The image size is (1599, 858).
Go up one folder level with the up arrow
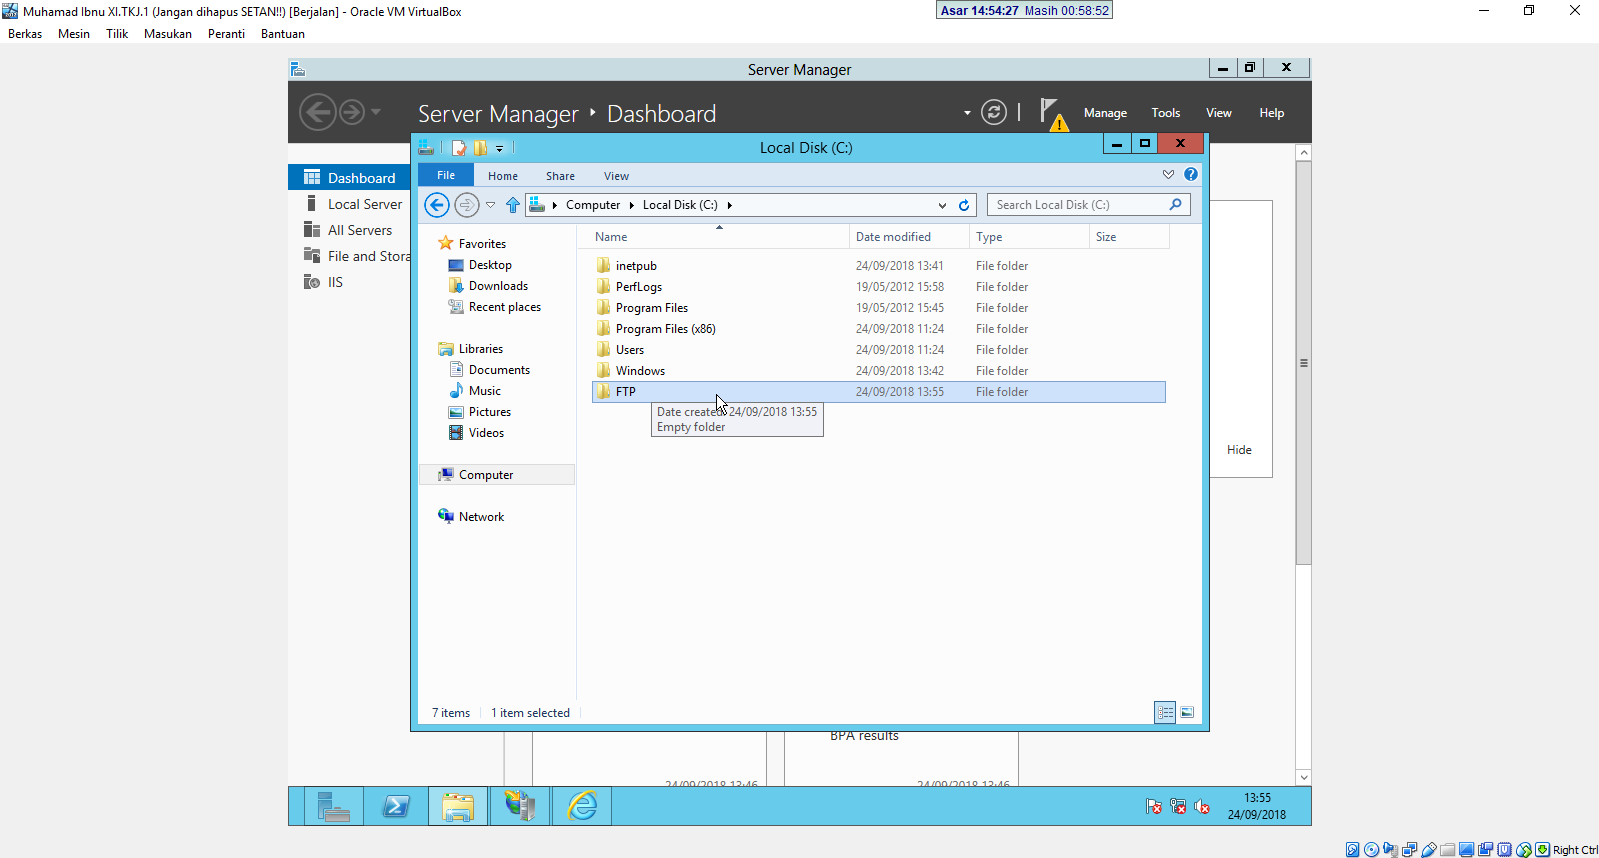pos(513,205)
